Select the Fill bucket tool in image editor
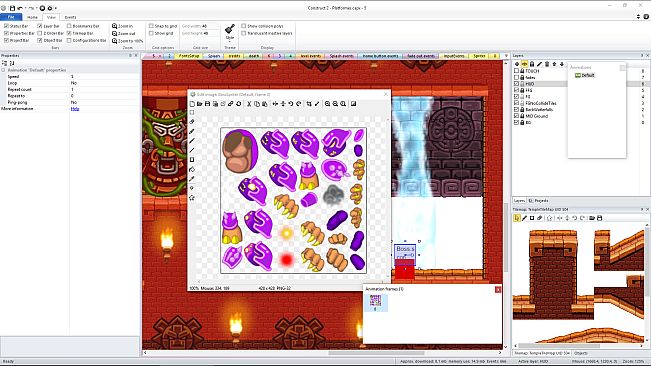 click(x=192, y=169)
